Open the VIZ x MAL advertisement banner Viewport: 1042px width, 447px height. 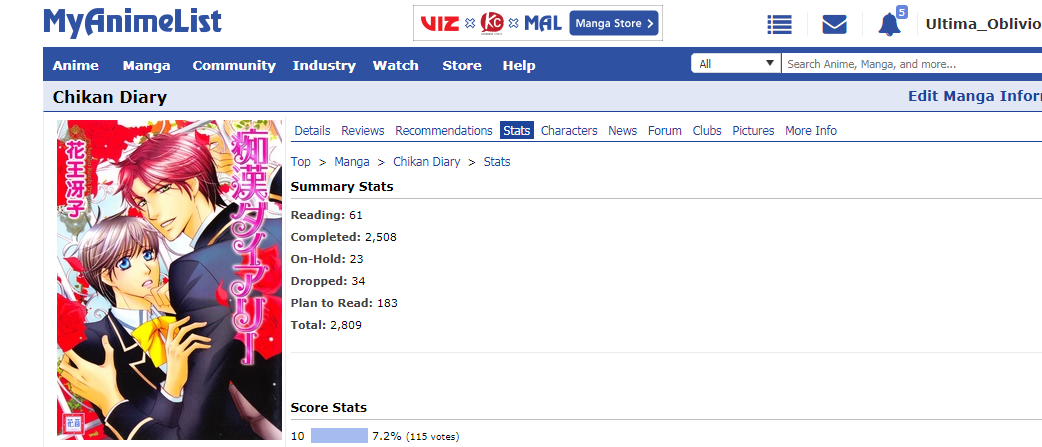coord(538,23)
